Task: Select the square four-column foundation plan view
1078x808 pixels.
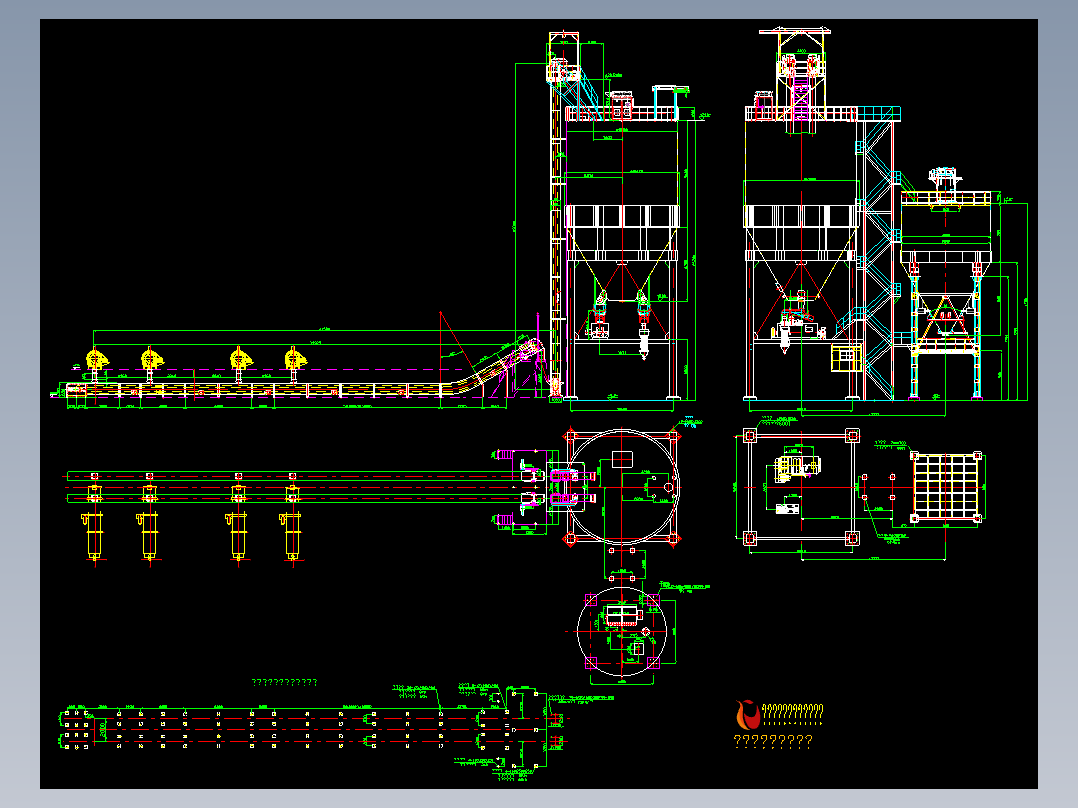Action: 801,487
